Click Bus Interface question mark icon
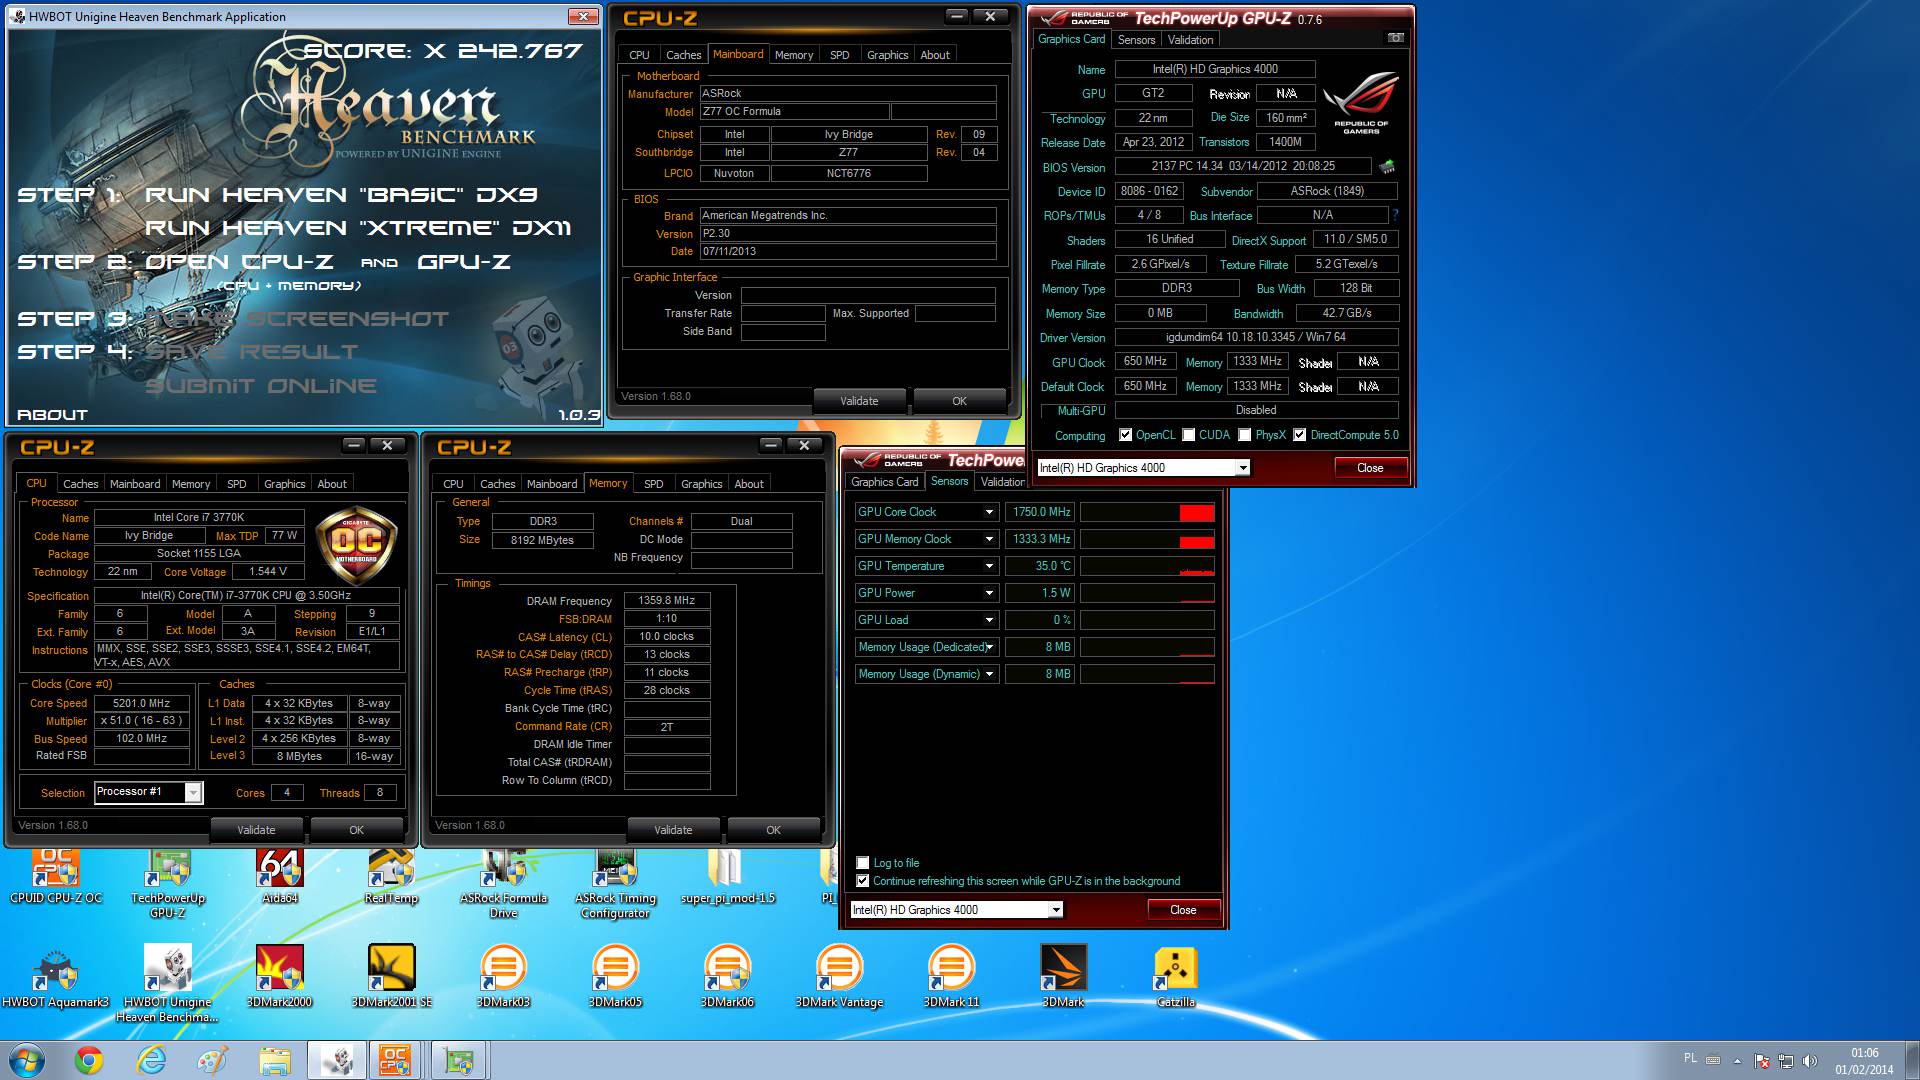The height and width of the screenshot is (1080, 1920). pyautogui.click(x=1395, y=215)
